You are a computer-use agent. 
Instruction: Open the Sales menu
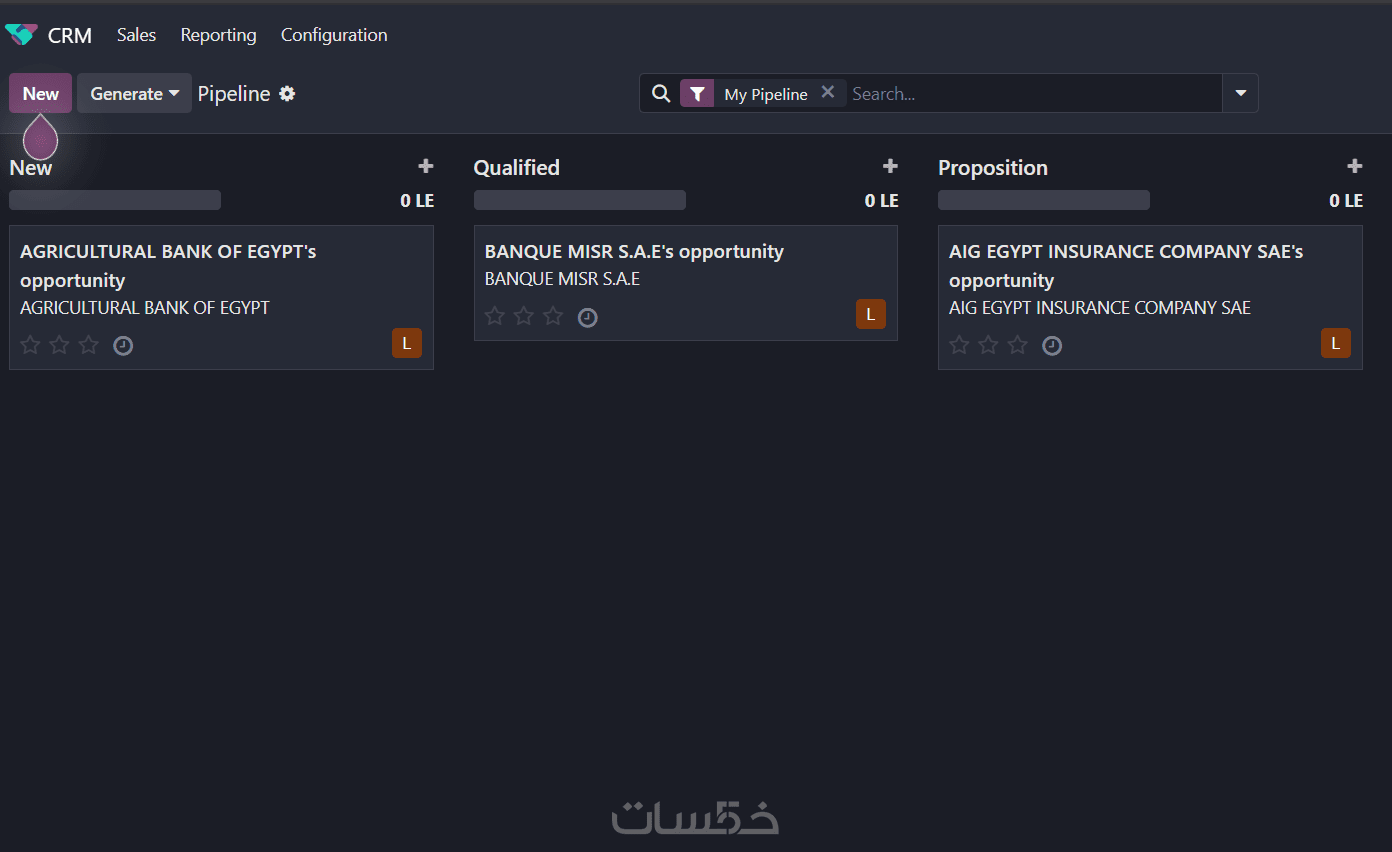(x=137, y=35)
